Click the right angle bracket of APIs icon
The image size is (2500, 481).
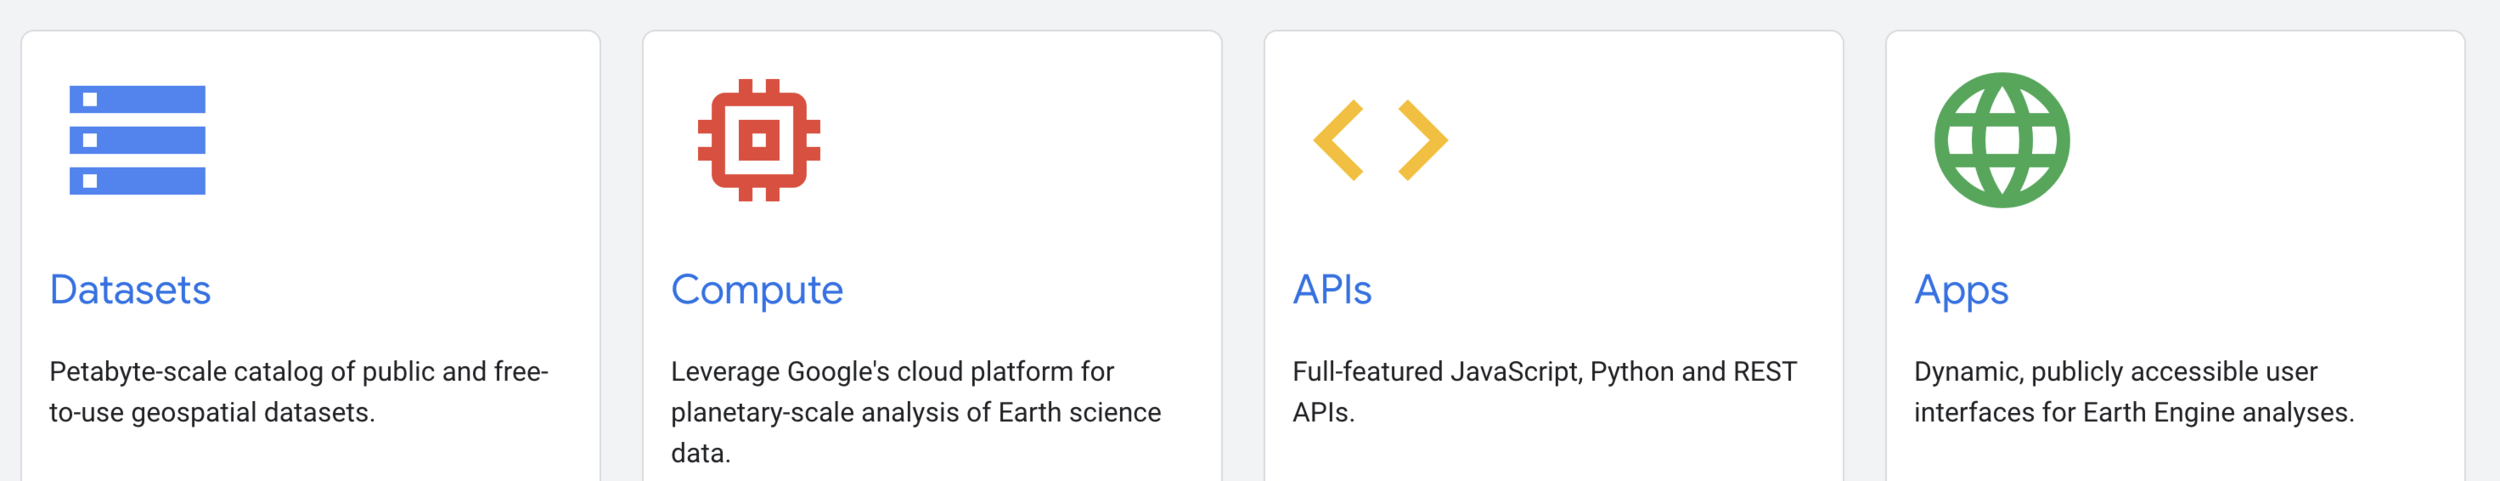click(x=1423, y=140)
